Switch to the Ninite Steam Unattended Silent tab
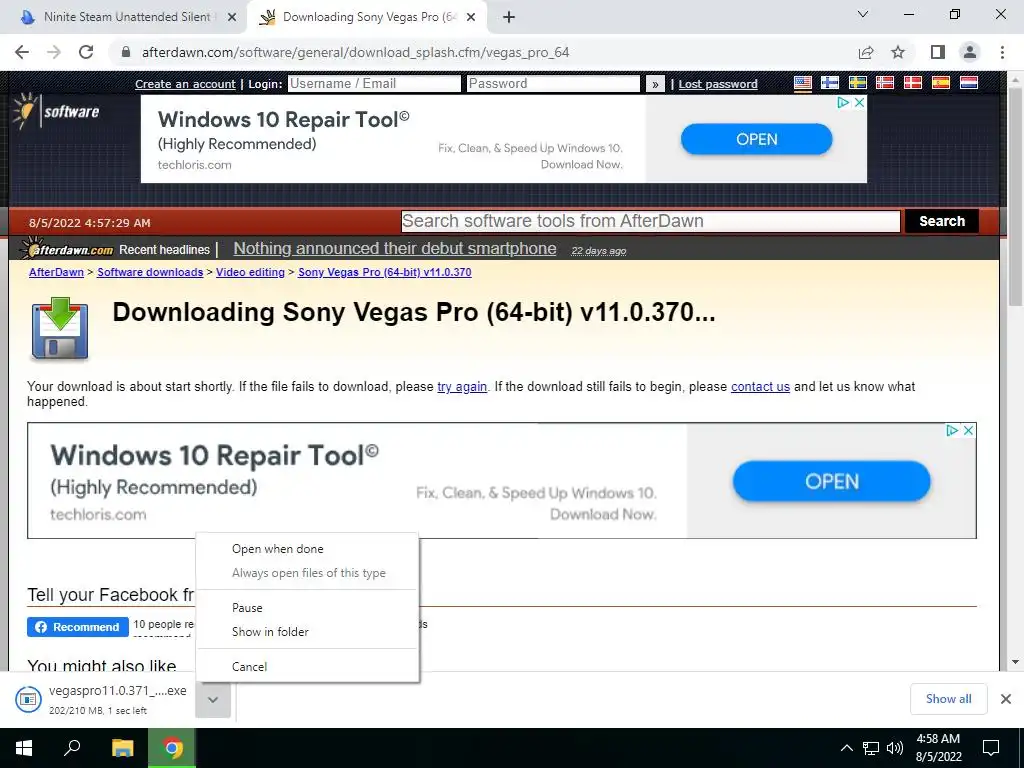 (x=127, y=17)
